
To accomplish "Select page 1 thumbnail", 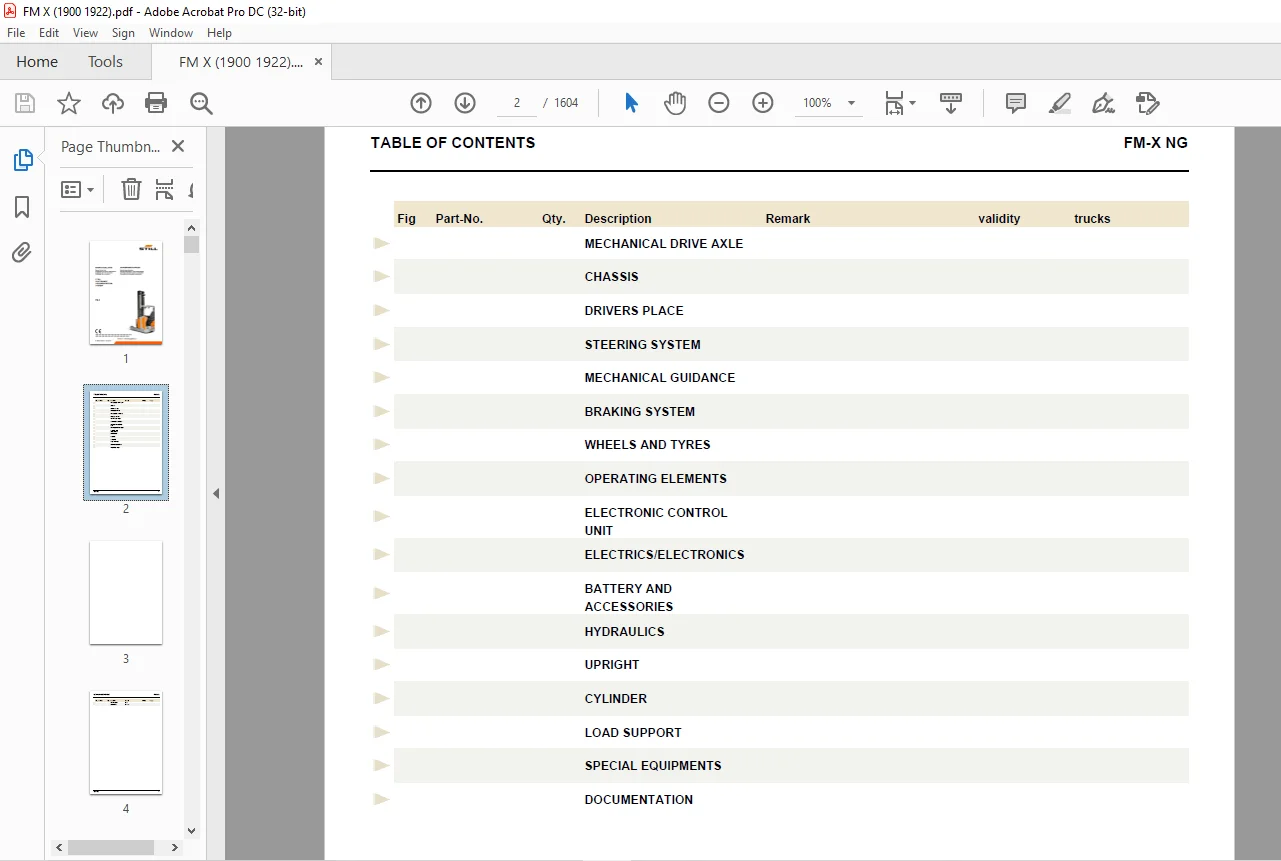I will click(x=126, y=293).
